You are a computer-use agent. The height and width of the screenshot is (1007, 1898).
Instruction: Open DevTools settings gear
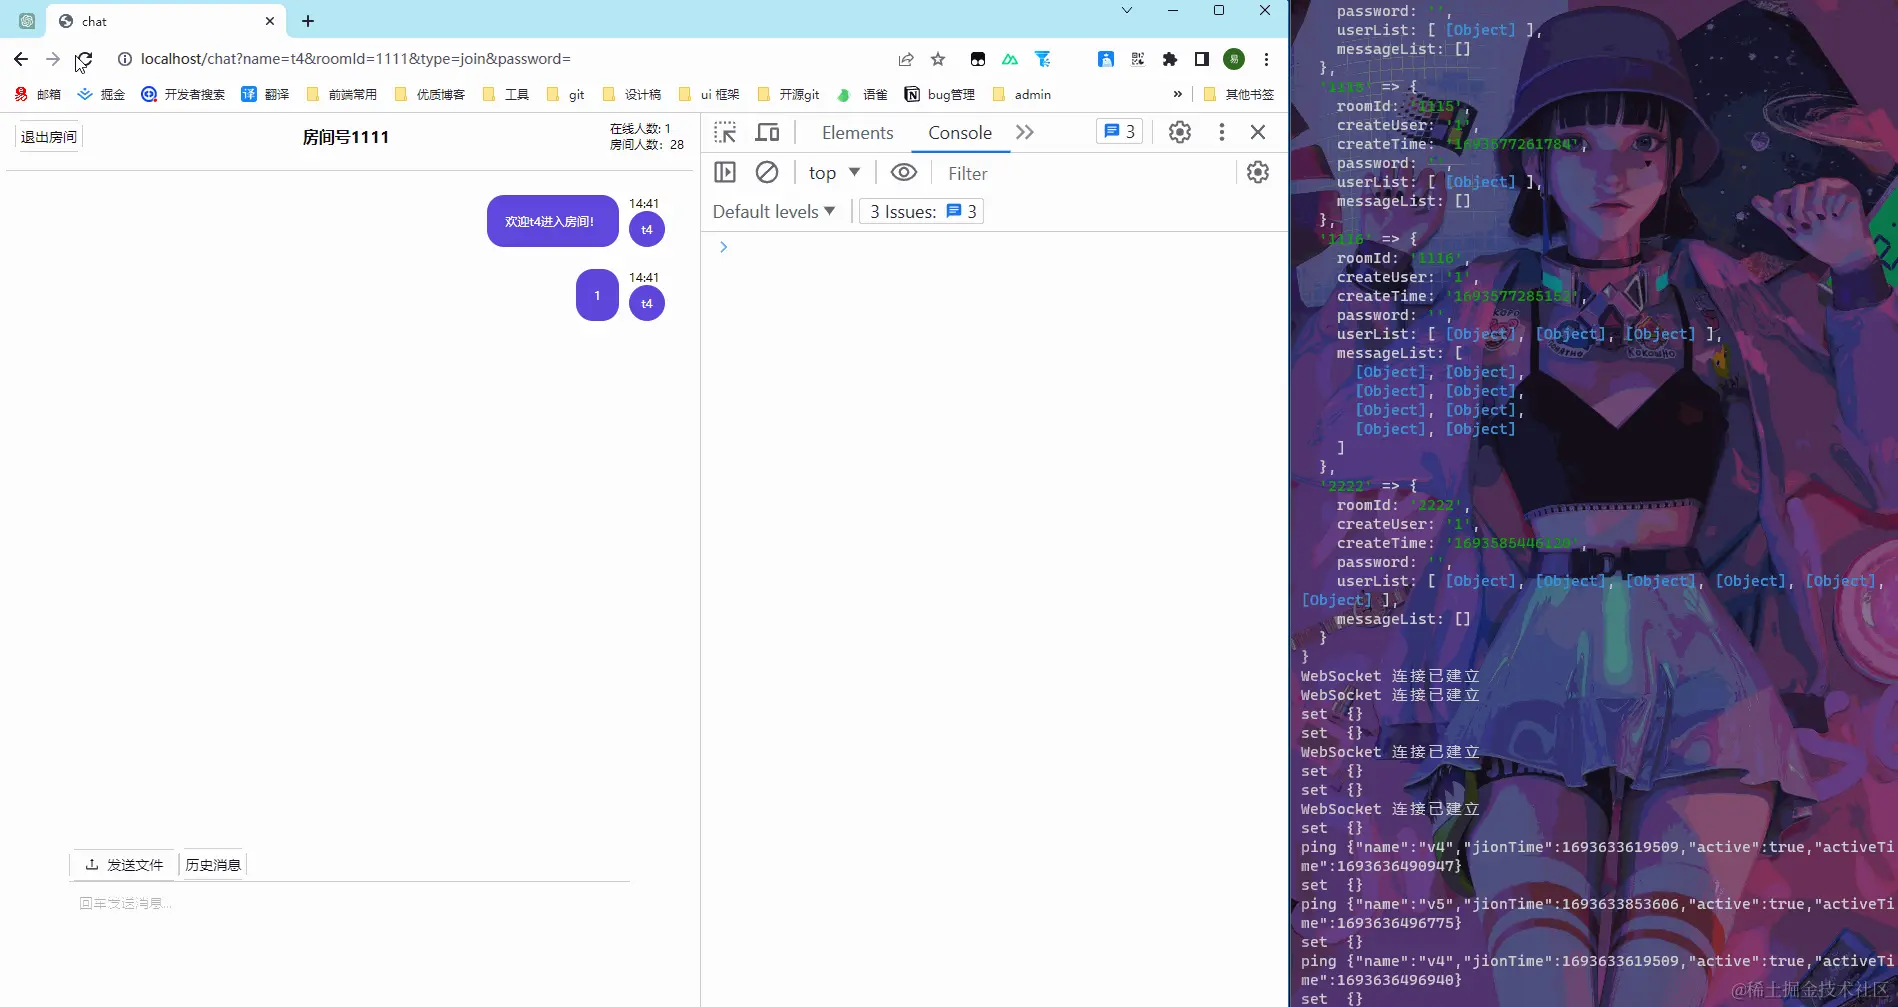tap(1180, 132)
